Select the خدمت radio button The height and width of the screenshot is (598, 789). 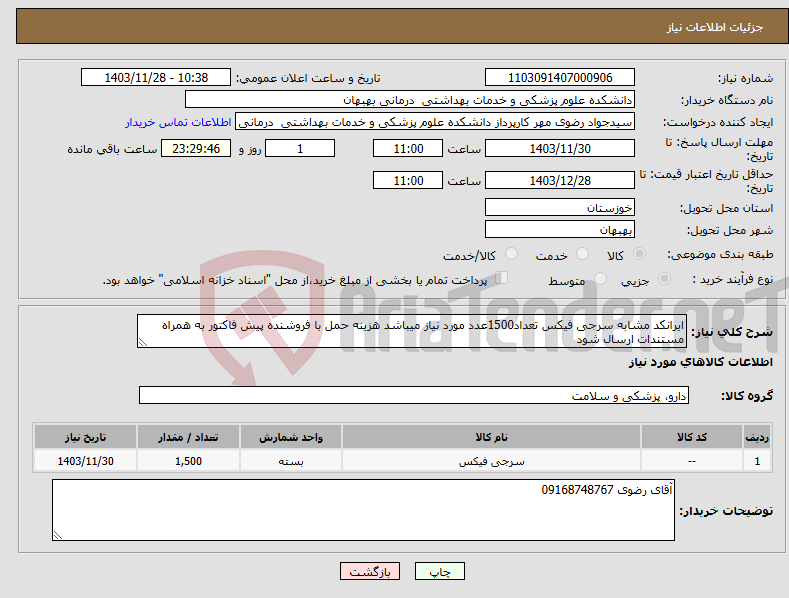(582, 254)
